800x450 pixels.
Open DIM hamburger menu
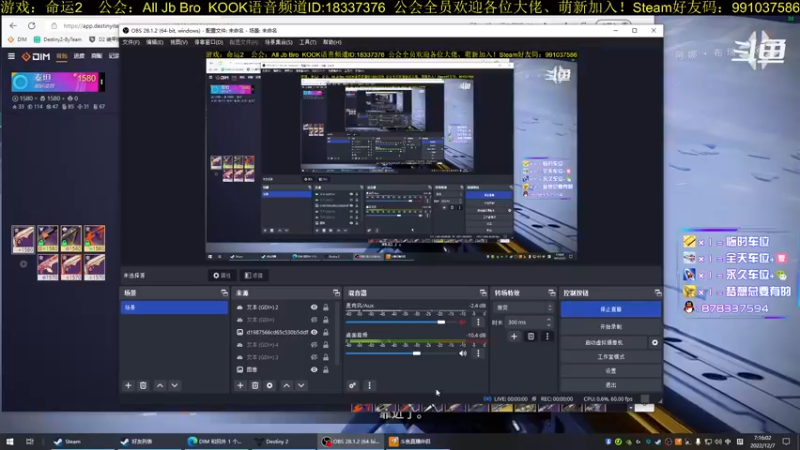pyautogui.click(x=11, y=56)
